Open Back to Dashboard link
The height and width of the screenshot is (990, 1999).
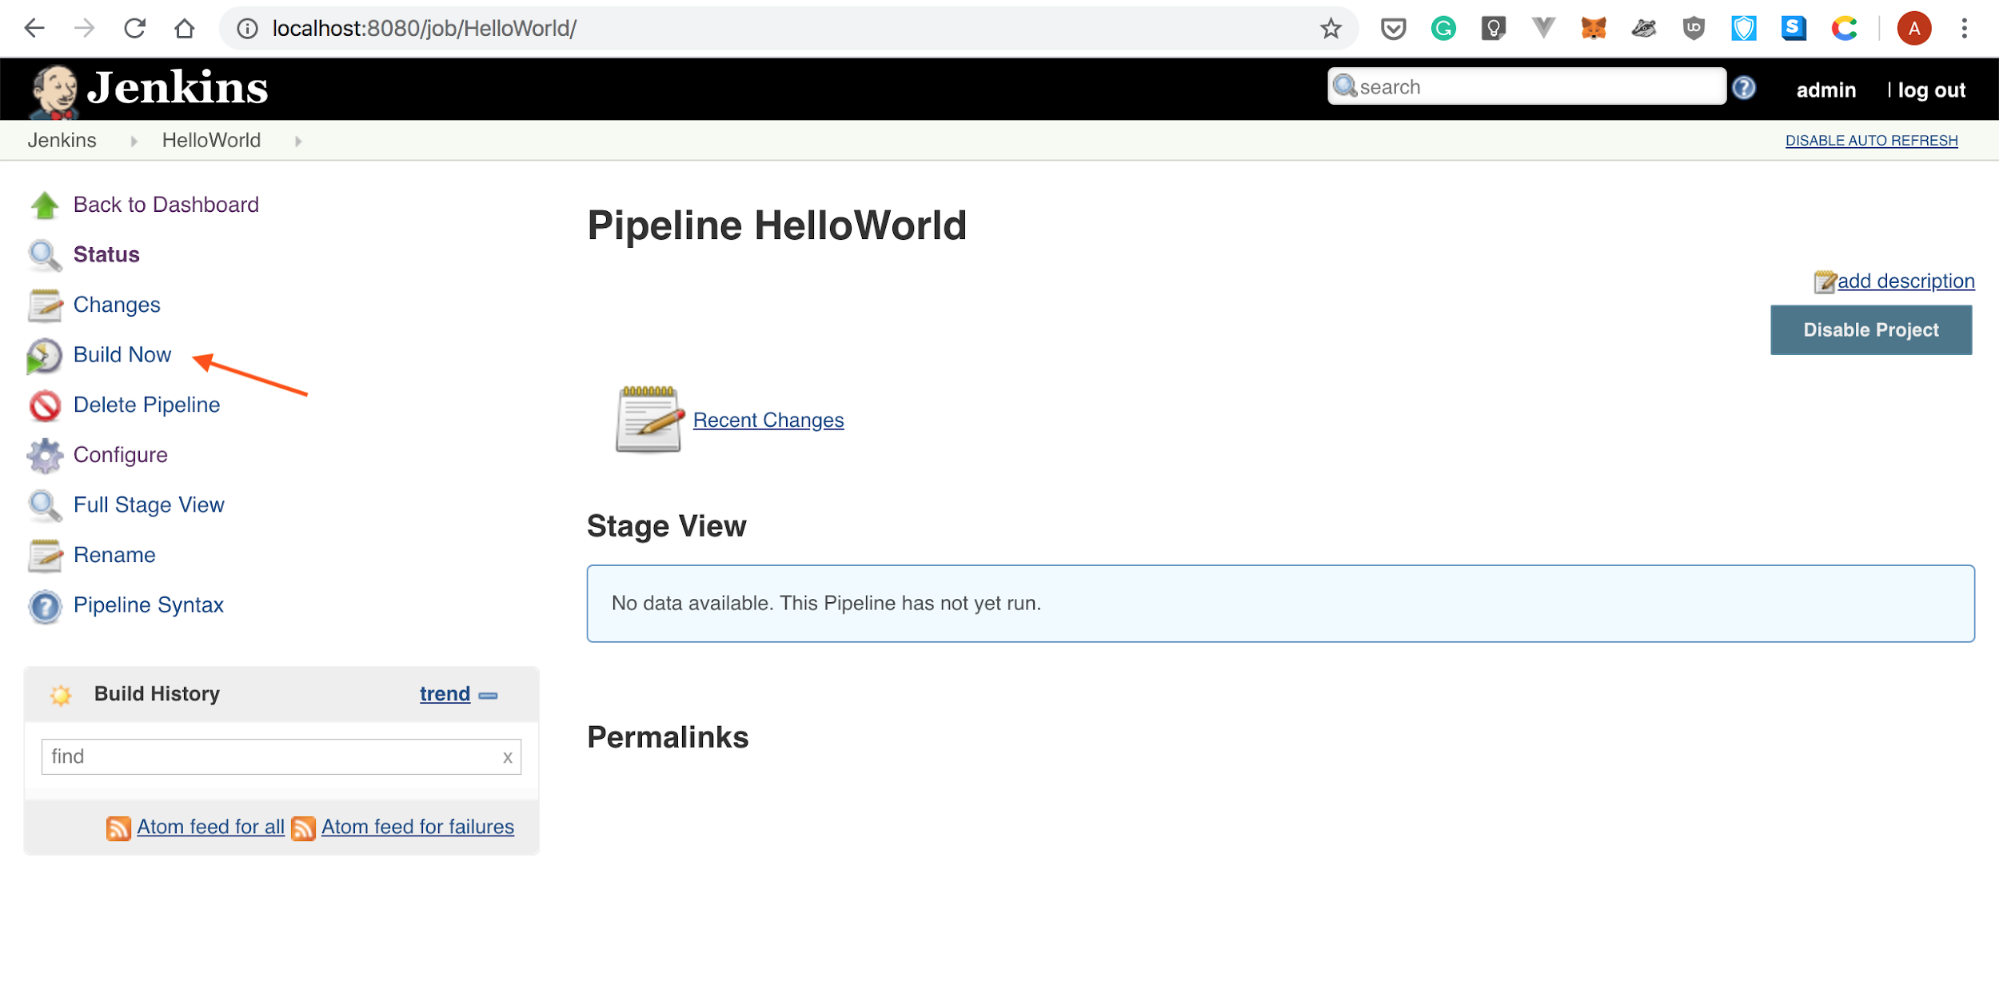(x=166, y=205)
